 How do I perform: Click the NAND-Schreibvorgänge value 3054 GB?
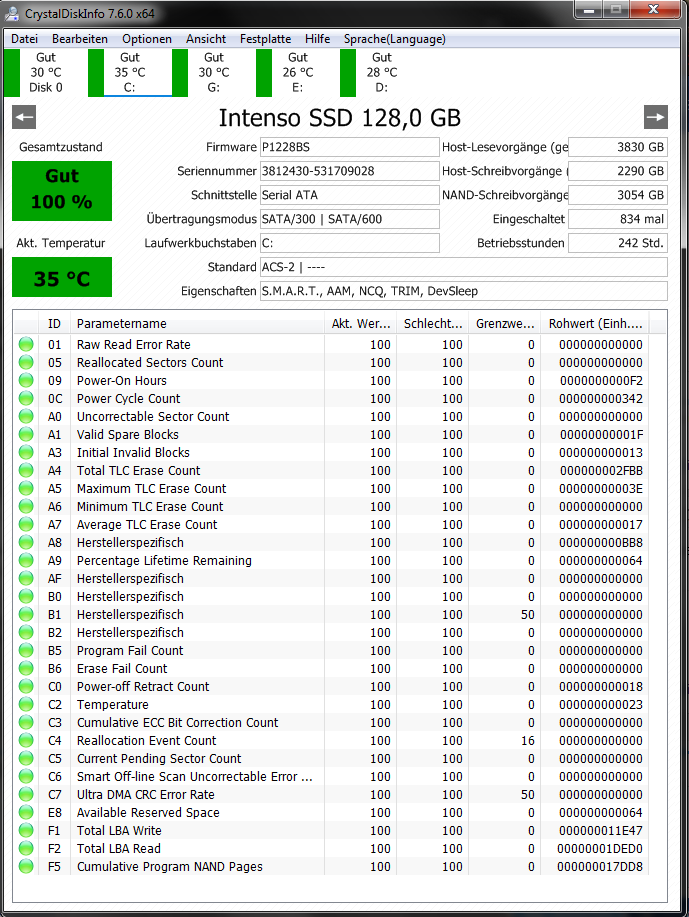tap(618, 195)
